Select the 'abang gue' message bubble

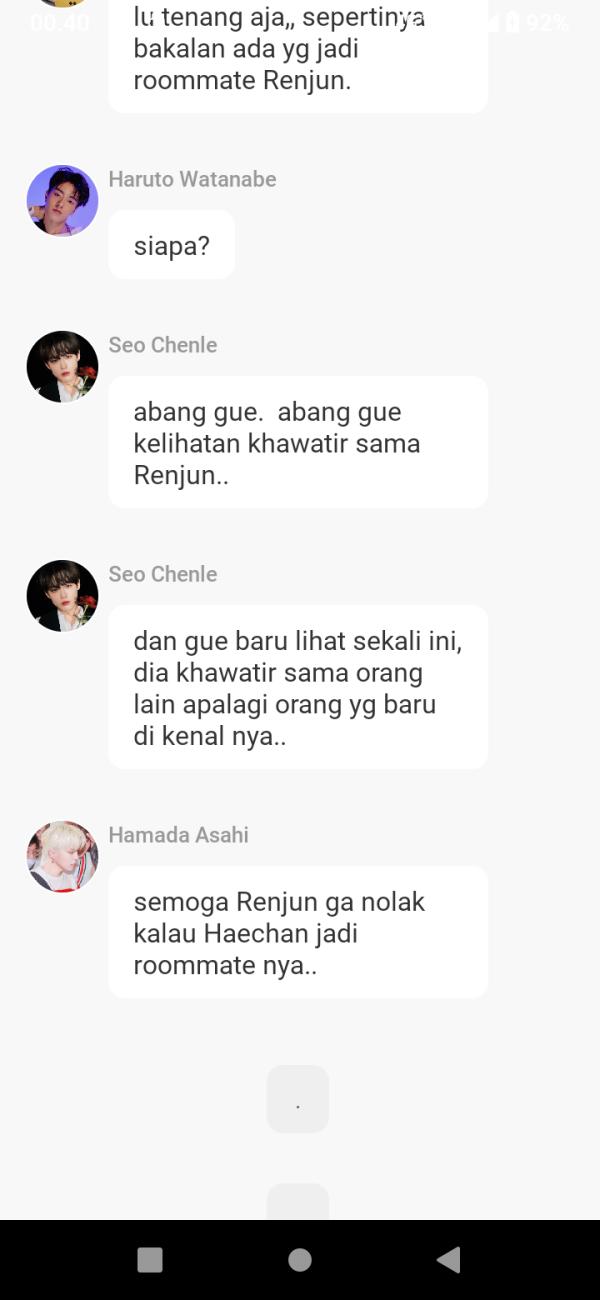coord(298,442)
